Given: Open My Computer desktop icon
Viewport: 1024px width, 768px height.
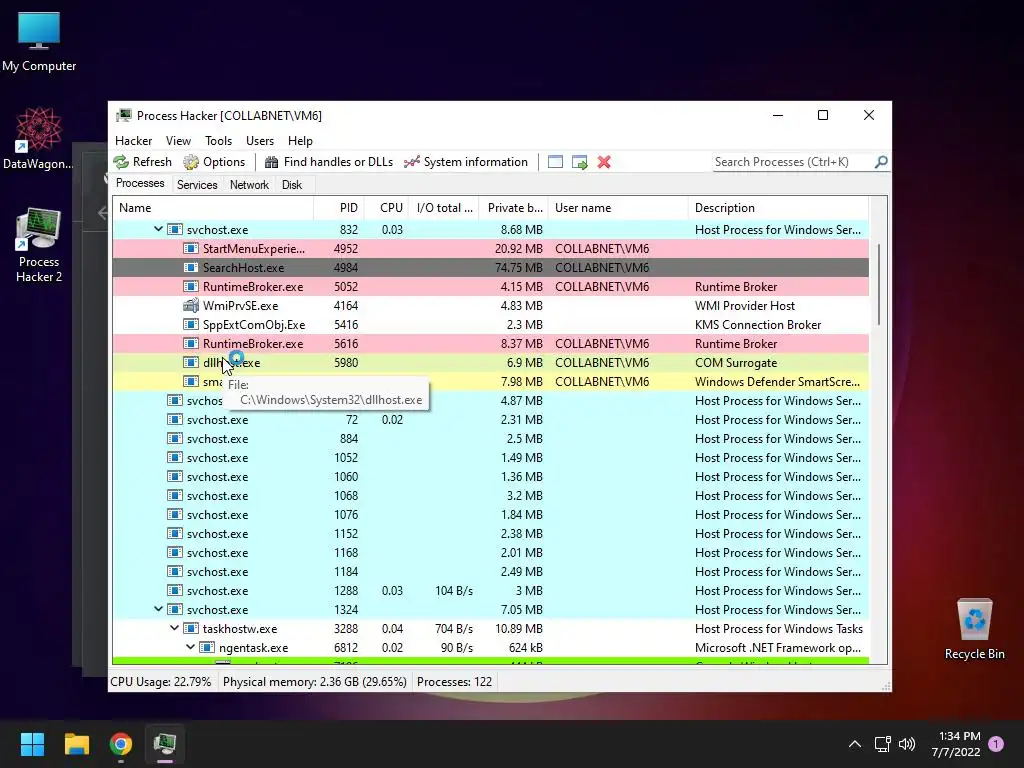Looking at the screenshot, I should pos(39,42).
